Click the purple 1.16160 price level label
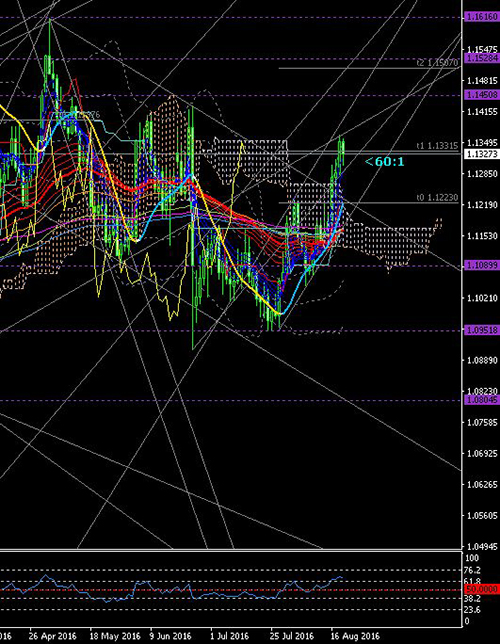This screenshot has height=644, width=500. (x=482, y=17)
